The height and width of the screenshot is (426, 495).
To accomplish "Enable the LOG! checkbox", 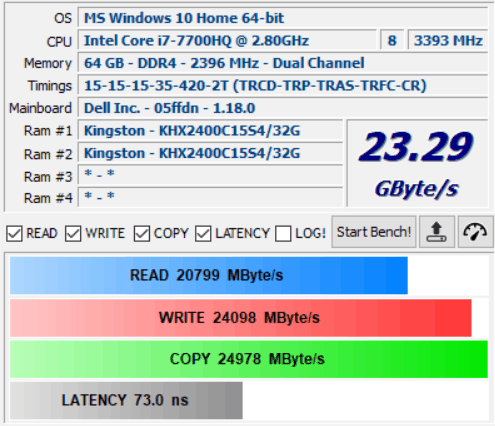I will click(283, 233).
